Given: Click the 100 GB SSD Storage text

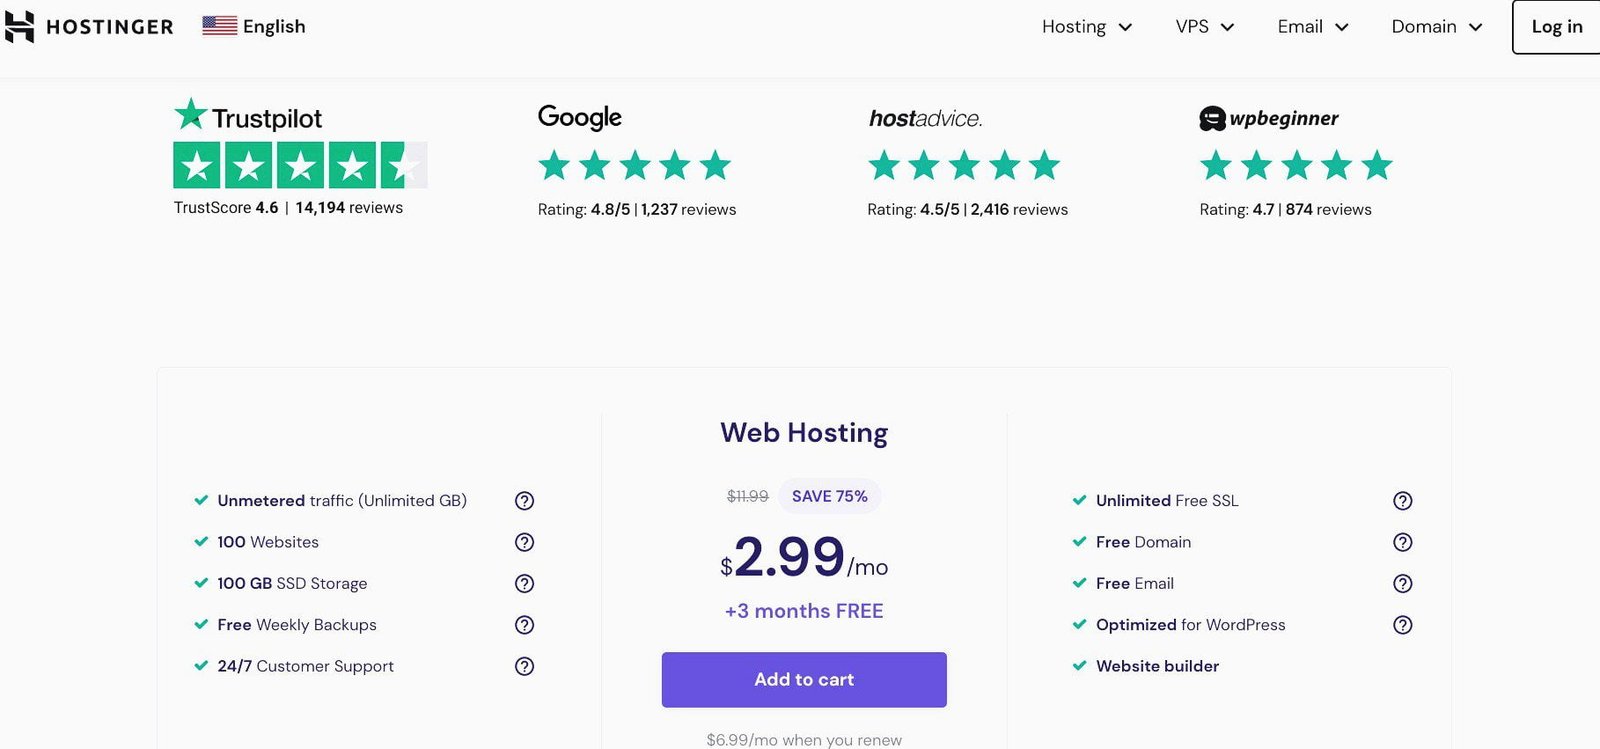Looking at the screenshot, I should (x=292, y=583).
